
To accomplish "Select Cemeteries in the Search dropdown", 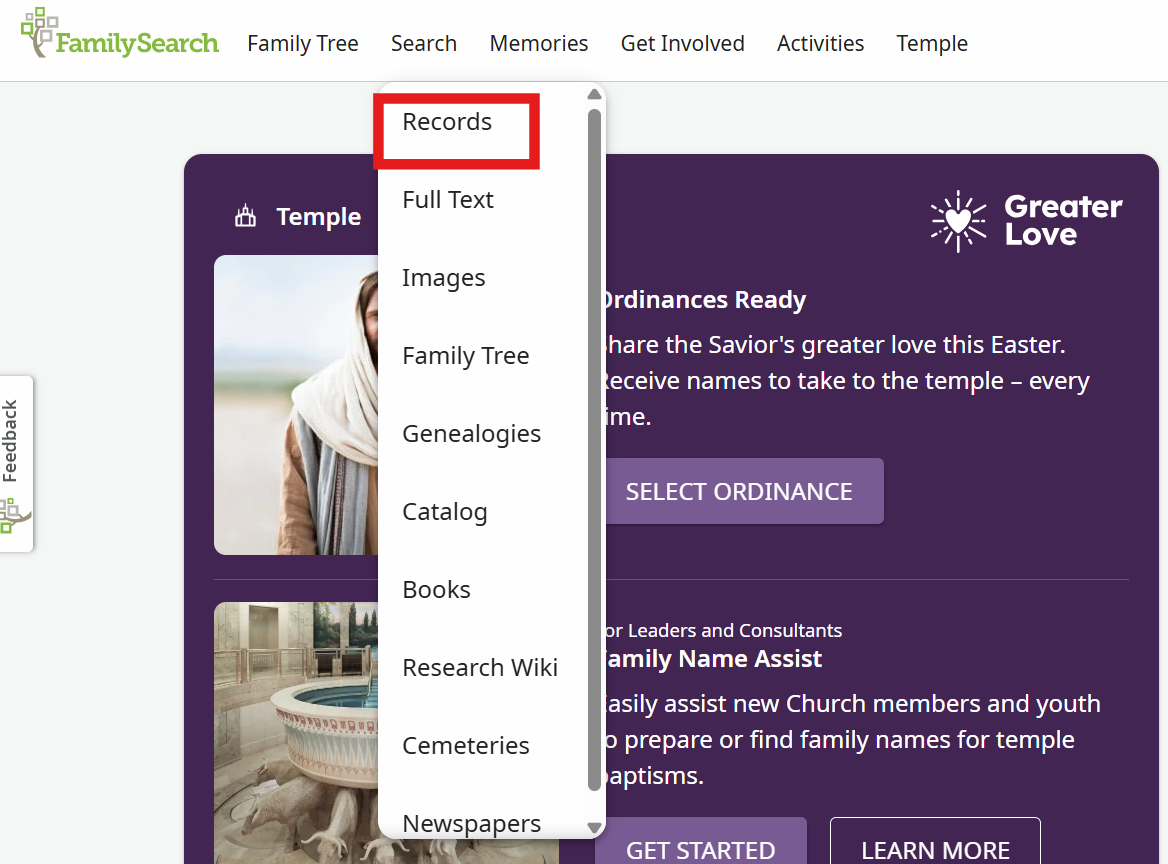I will (x=466, y=746).
